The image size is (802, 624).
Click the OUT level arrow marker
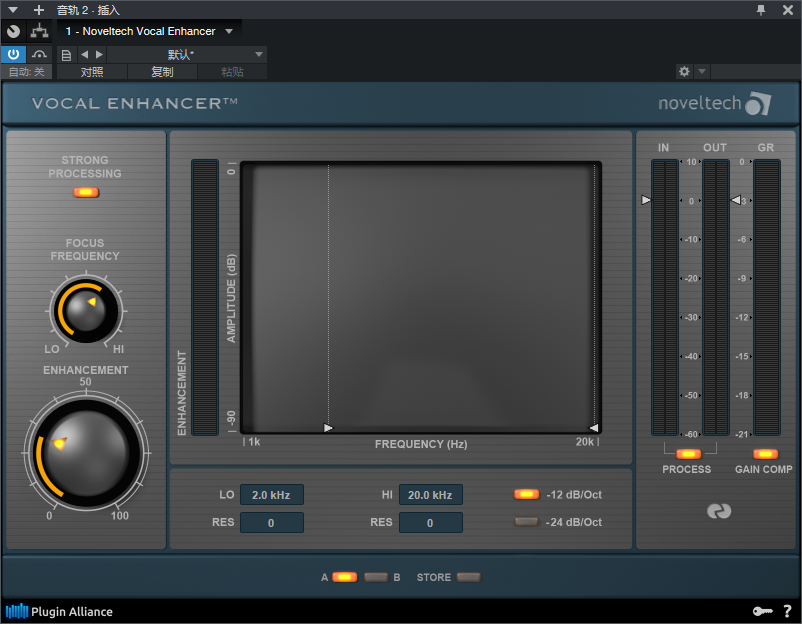click(736, 200)
